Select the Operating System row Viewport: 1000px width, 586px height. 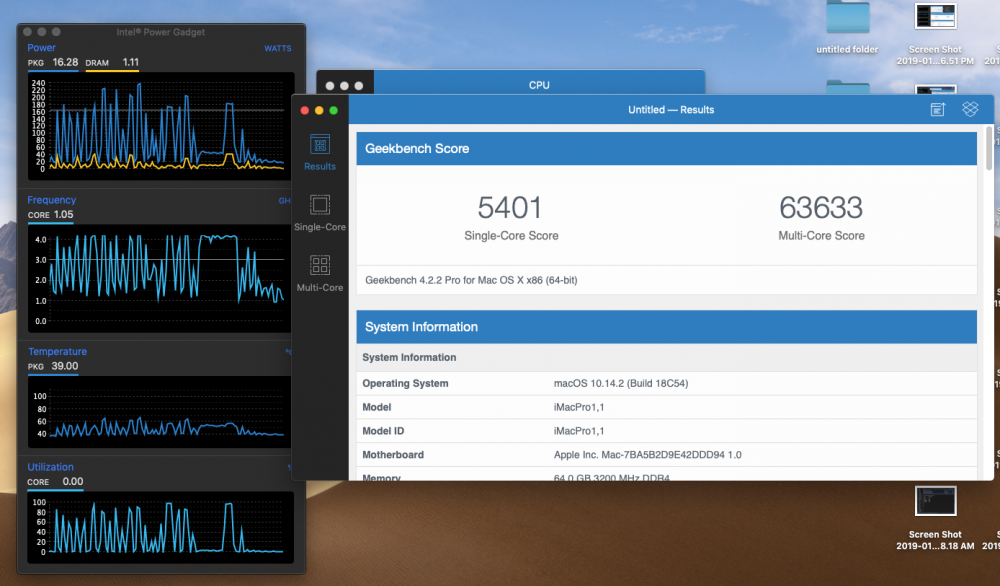[666, 383]
